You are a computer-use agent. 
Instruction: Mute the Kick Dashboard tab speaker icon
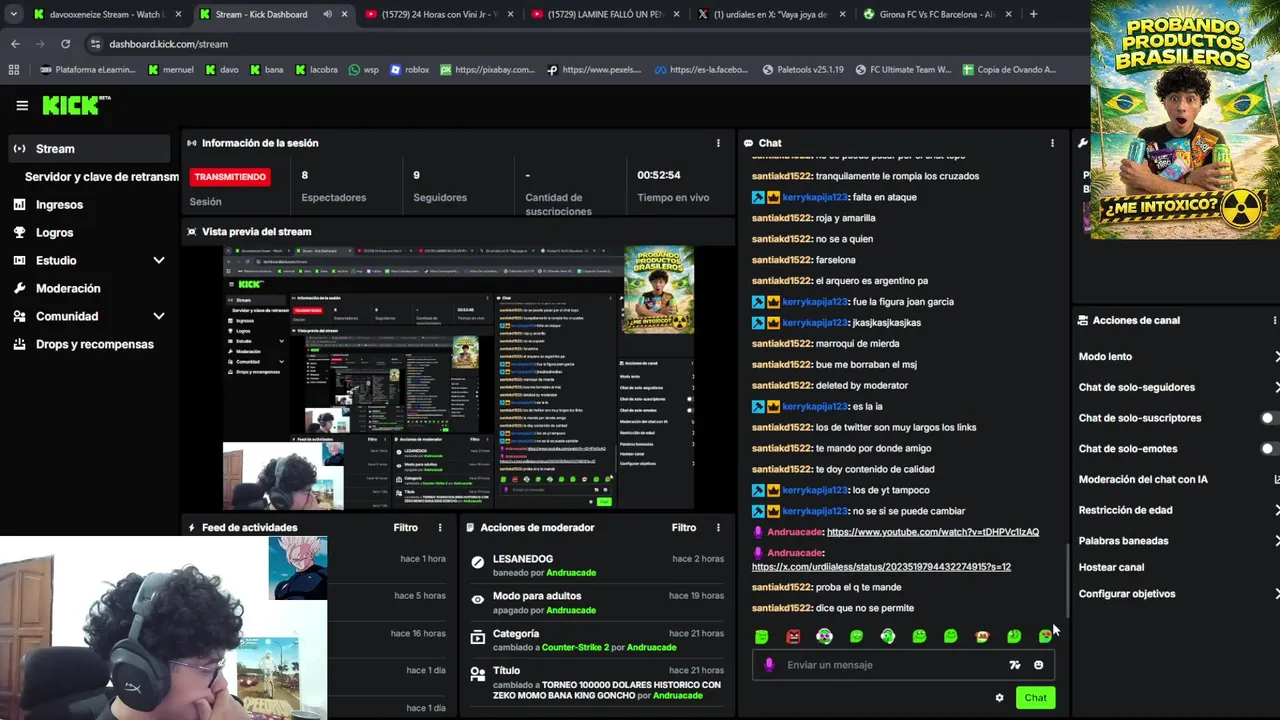[x=327, y=14]
